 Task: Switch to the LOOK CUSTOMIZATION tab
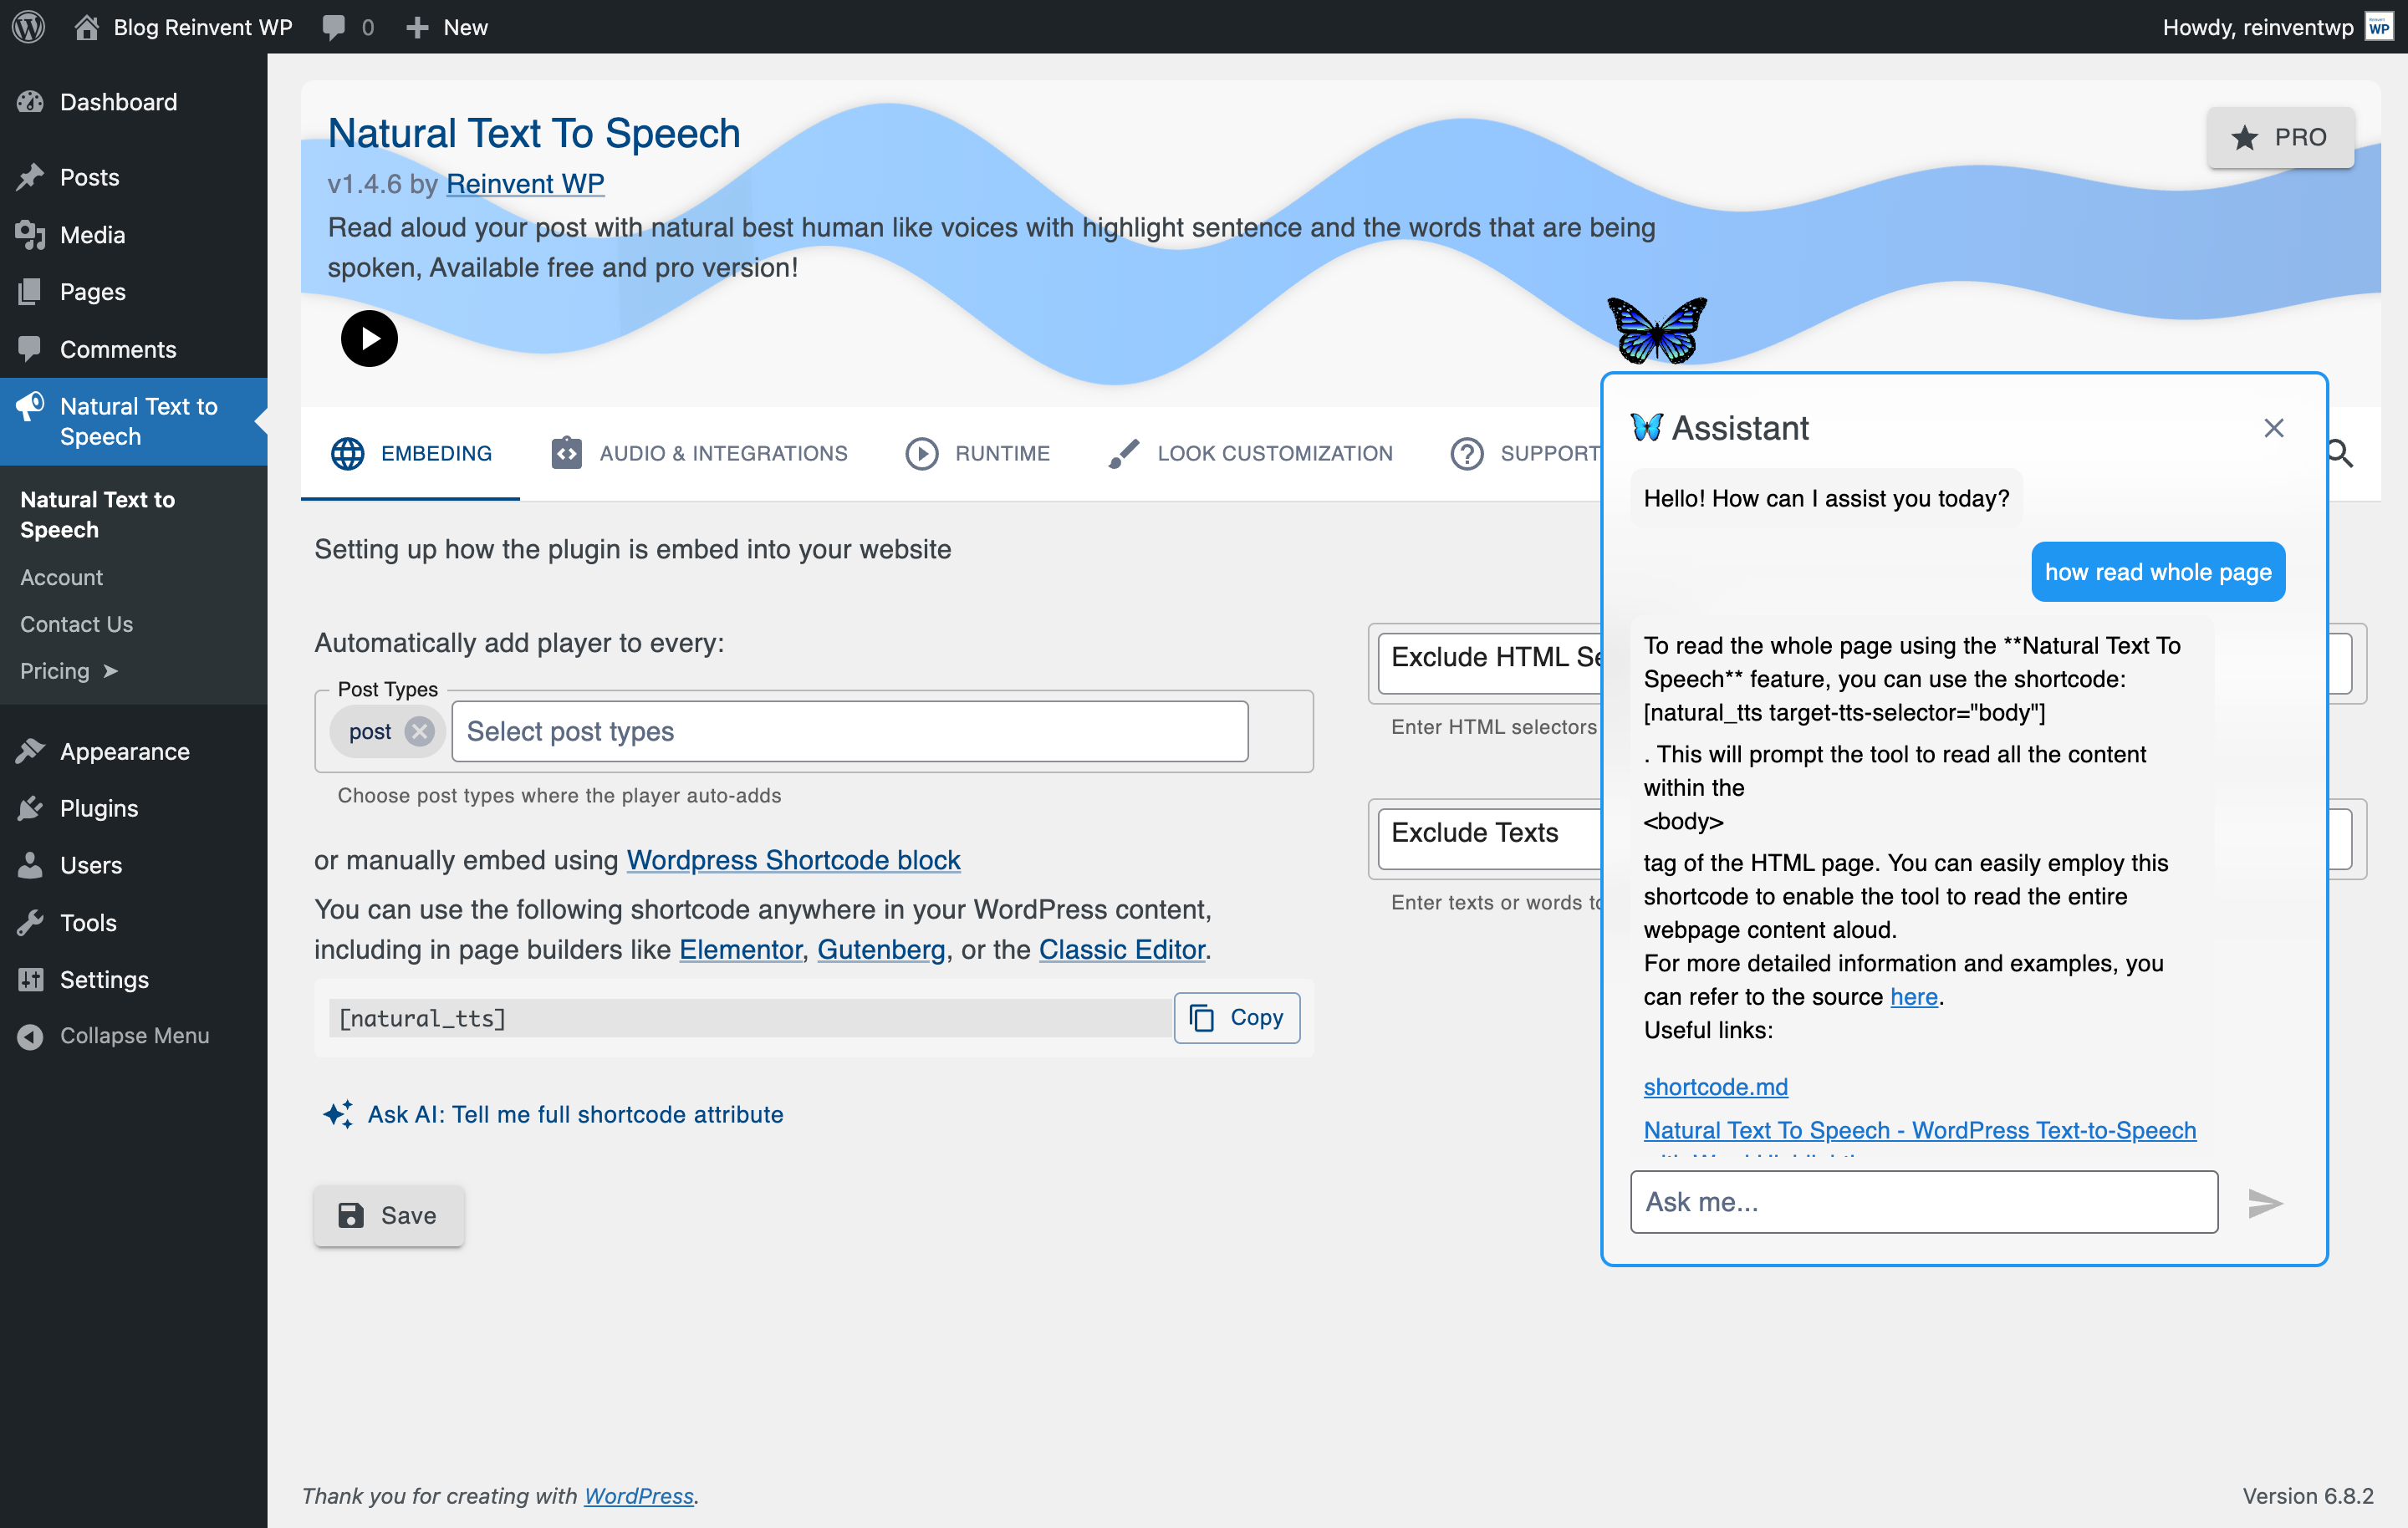(x=1250, y=453)
